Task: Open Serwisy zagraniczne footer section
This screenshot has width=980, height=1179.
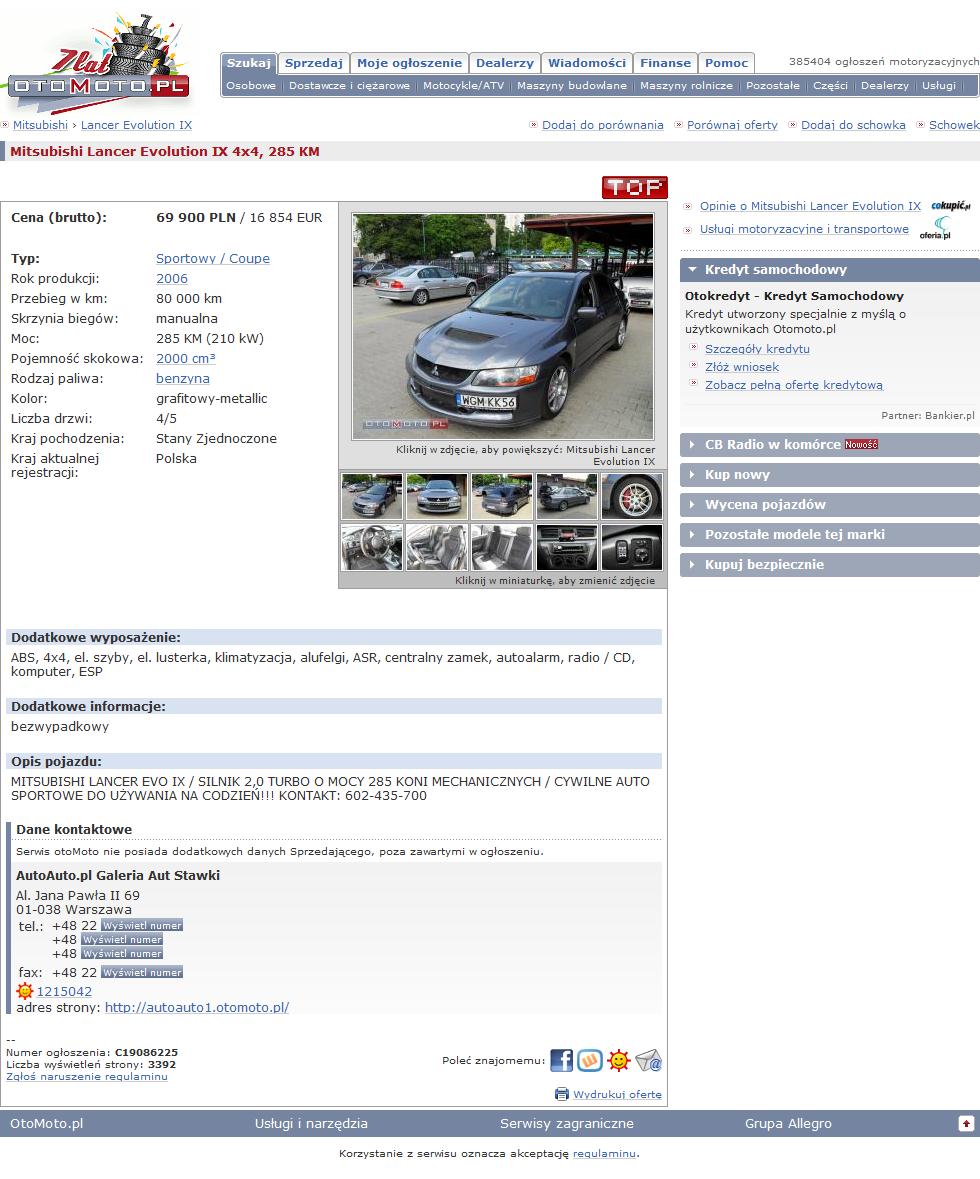Action: (567, 1123)
